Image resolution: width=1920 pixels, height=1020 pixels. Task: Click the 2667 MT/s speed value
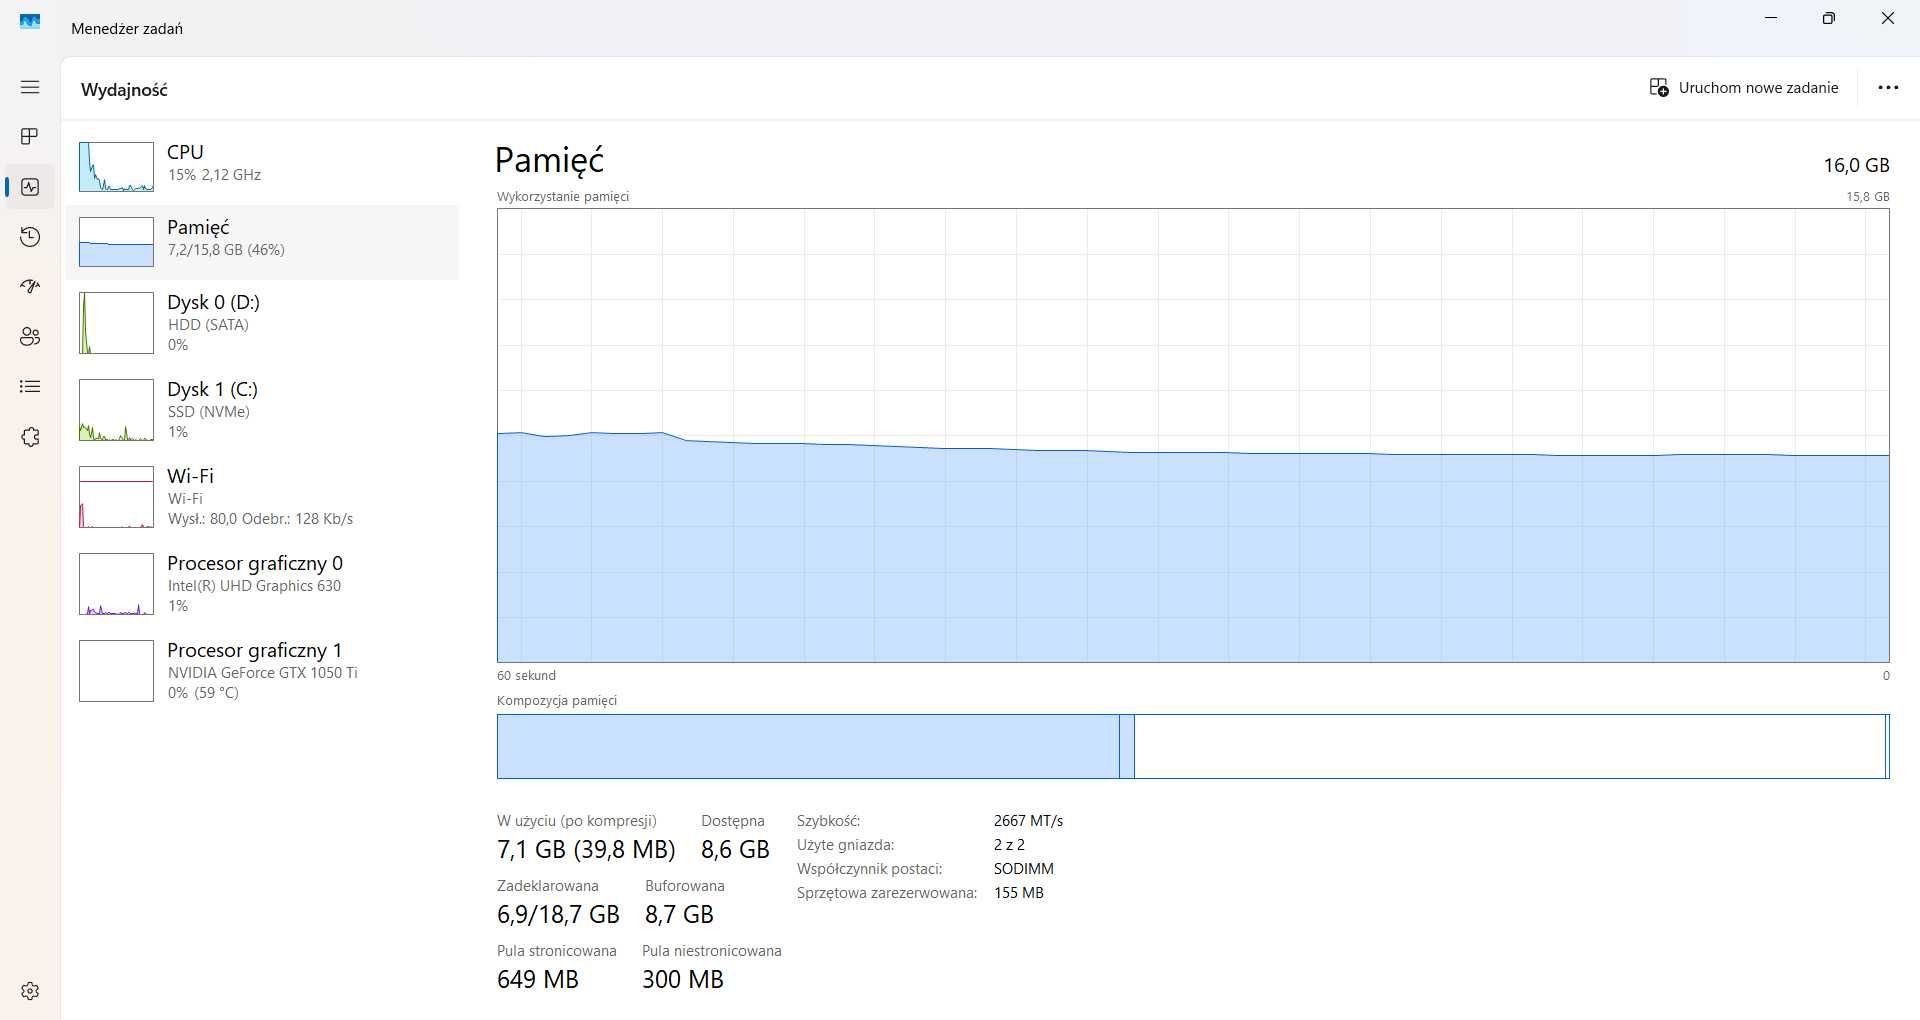point(1028,821)
